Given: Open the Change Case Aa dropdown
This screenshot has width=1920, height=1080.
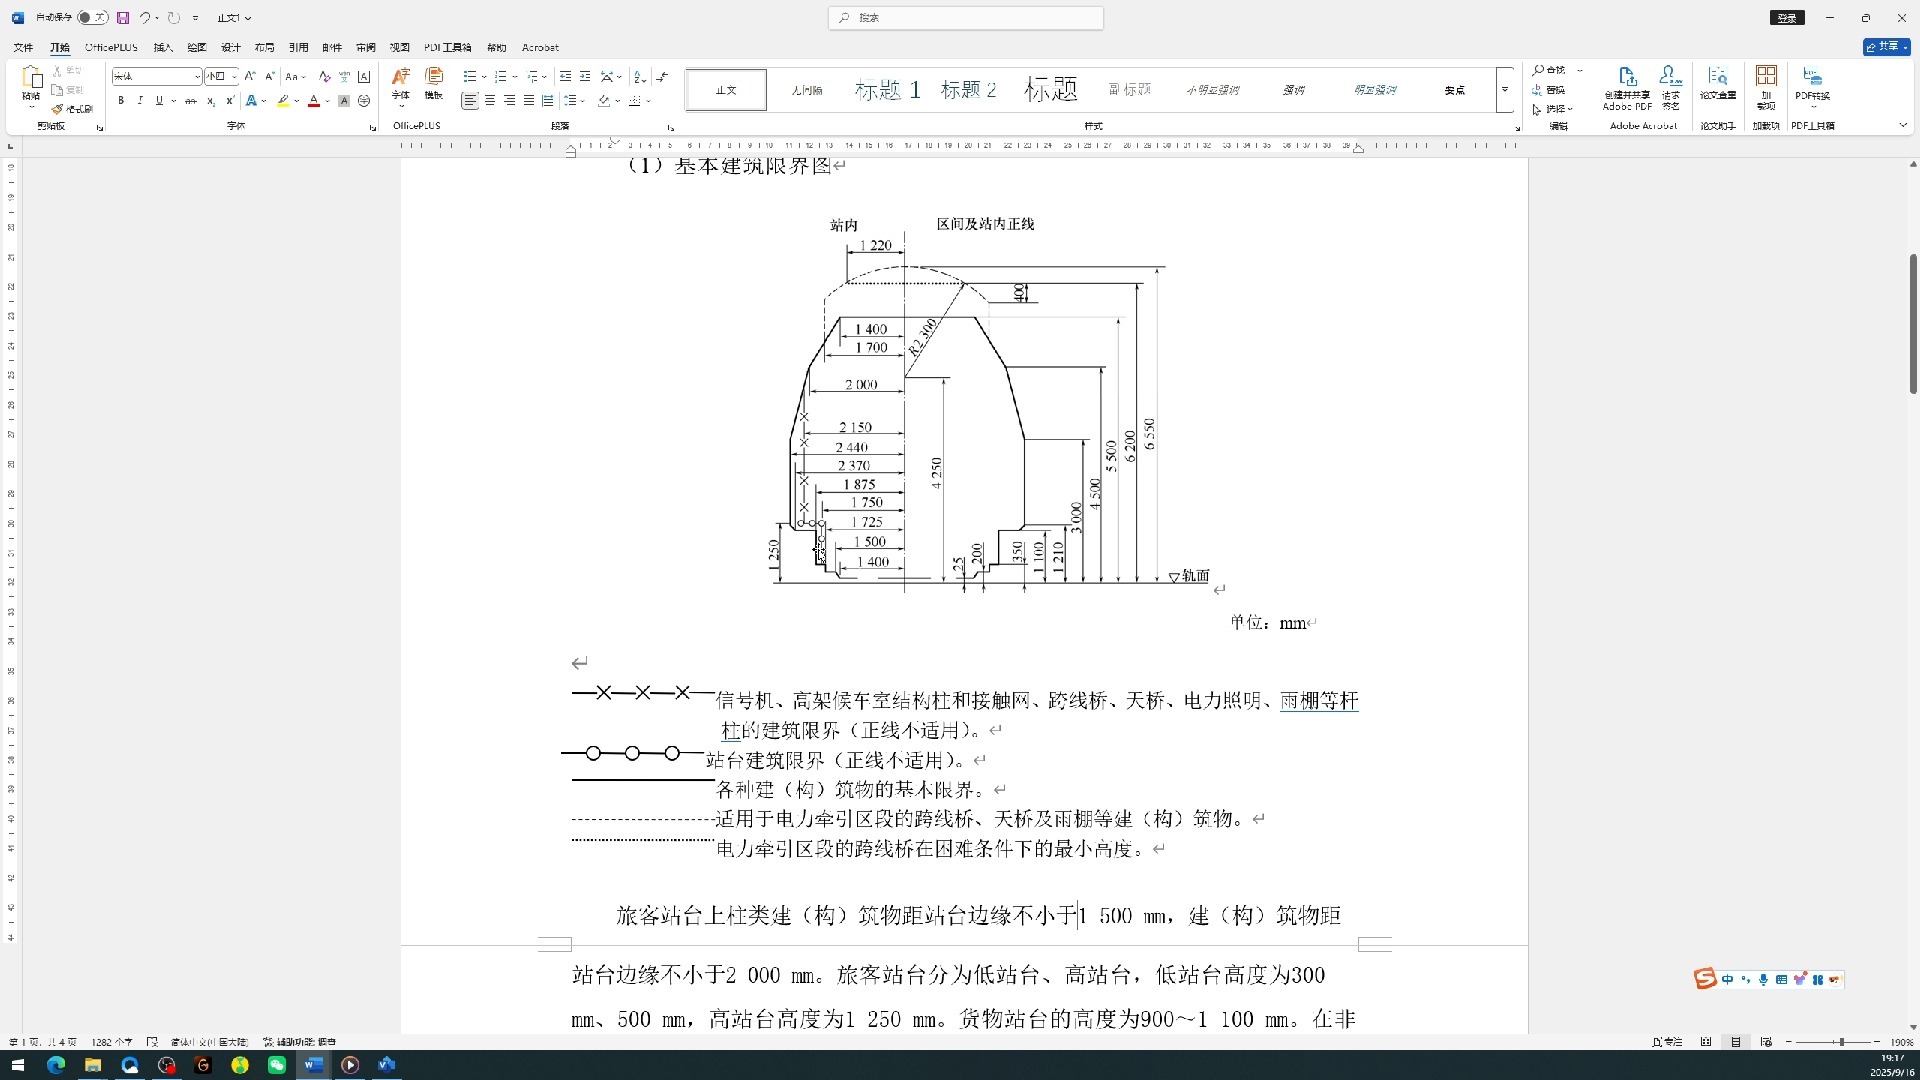Looking at the screenshot, I should point(294,76).
